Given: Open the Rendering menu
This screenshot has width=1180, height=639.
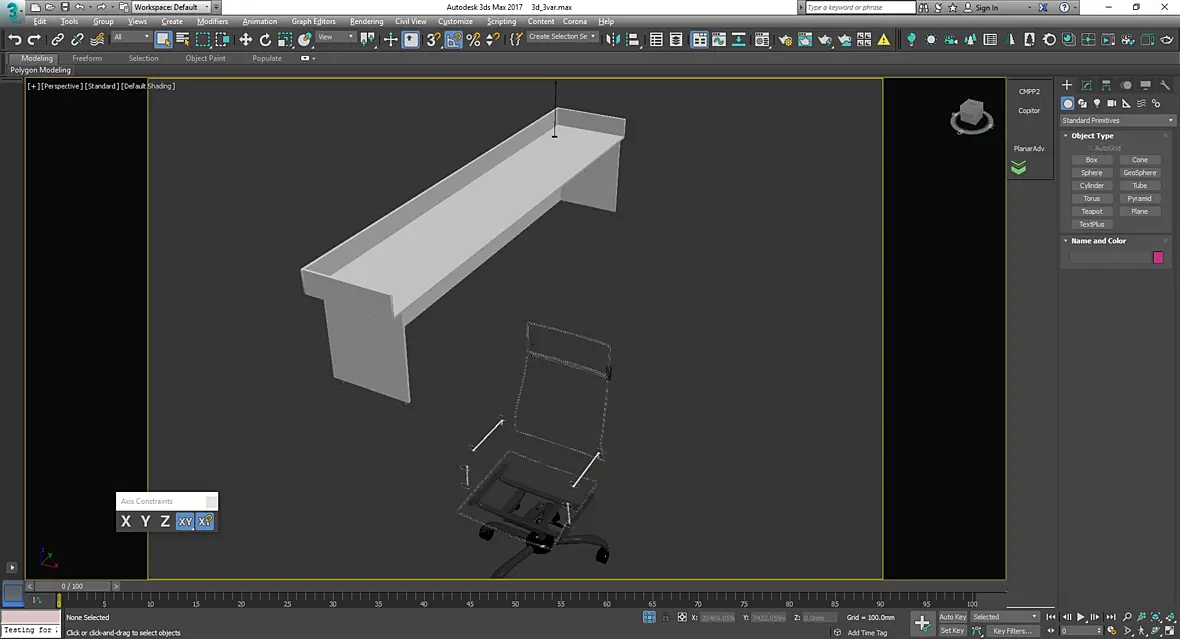Looking at the screenshot, I should (x=366, y=21).
